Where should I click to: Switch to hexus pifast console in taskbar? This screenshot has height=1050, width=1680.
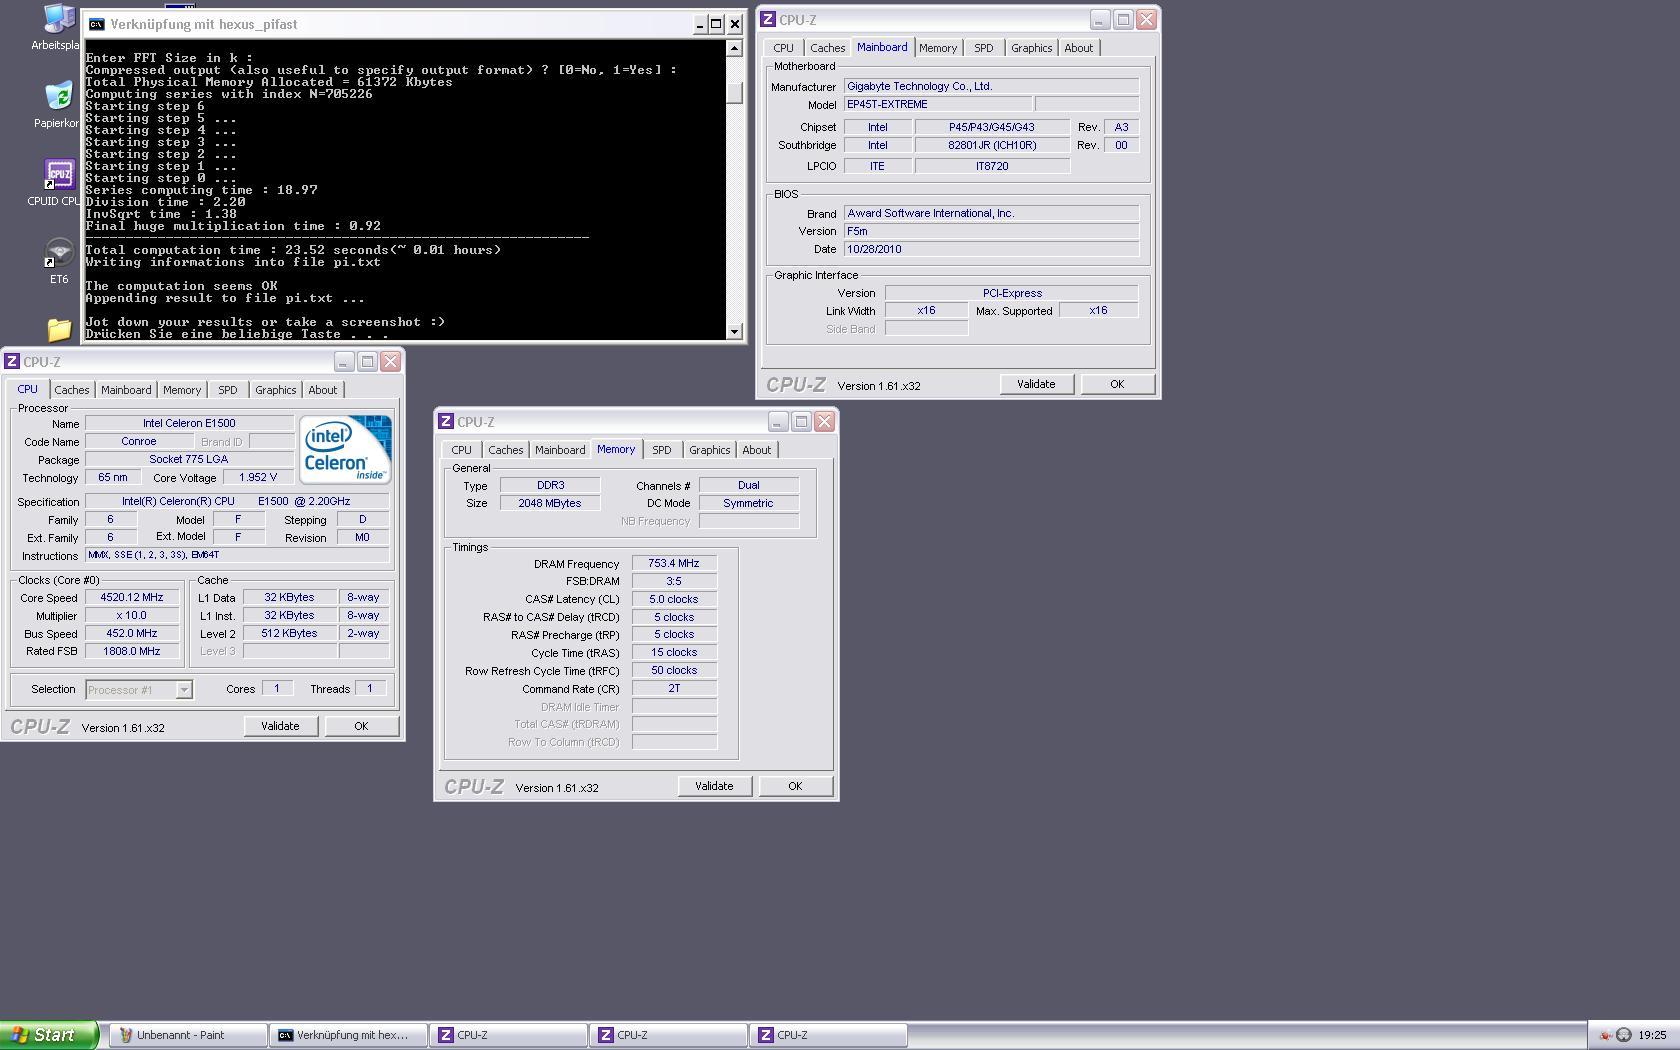(348, 1035)
